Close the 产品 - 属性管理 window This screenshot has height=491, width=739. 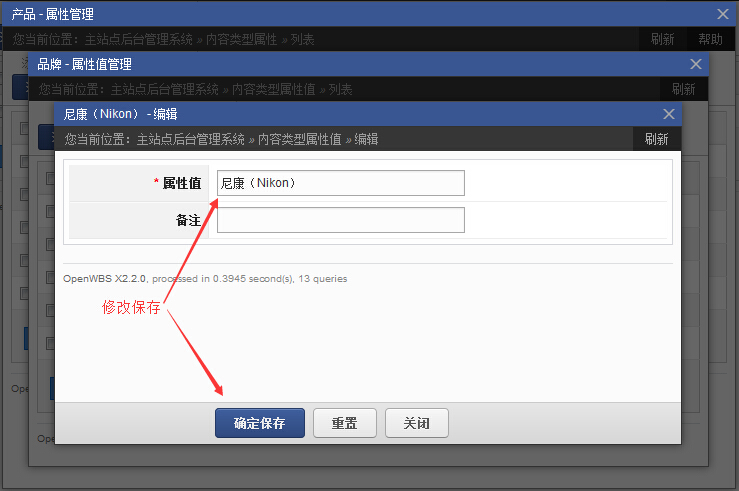click(x=723, y=14)
